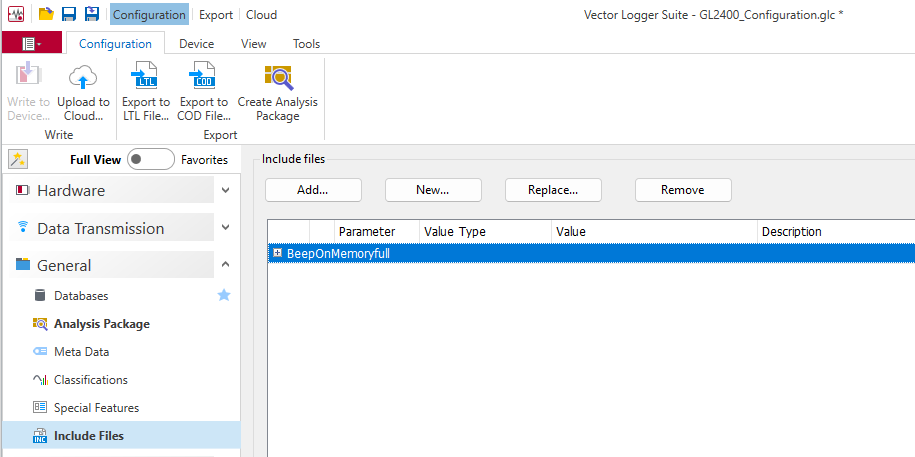Image resolution: width=915 pixels, height=457 pixels.
Task: Export to LTL File icon
Action: pos(145,76)
